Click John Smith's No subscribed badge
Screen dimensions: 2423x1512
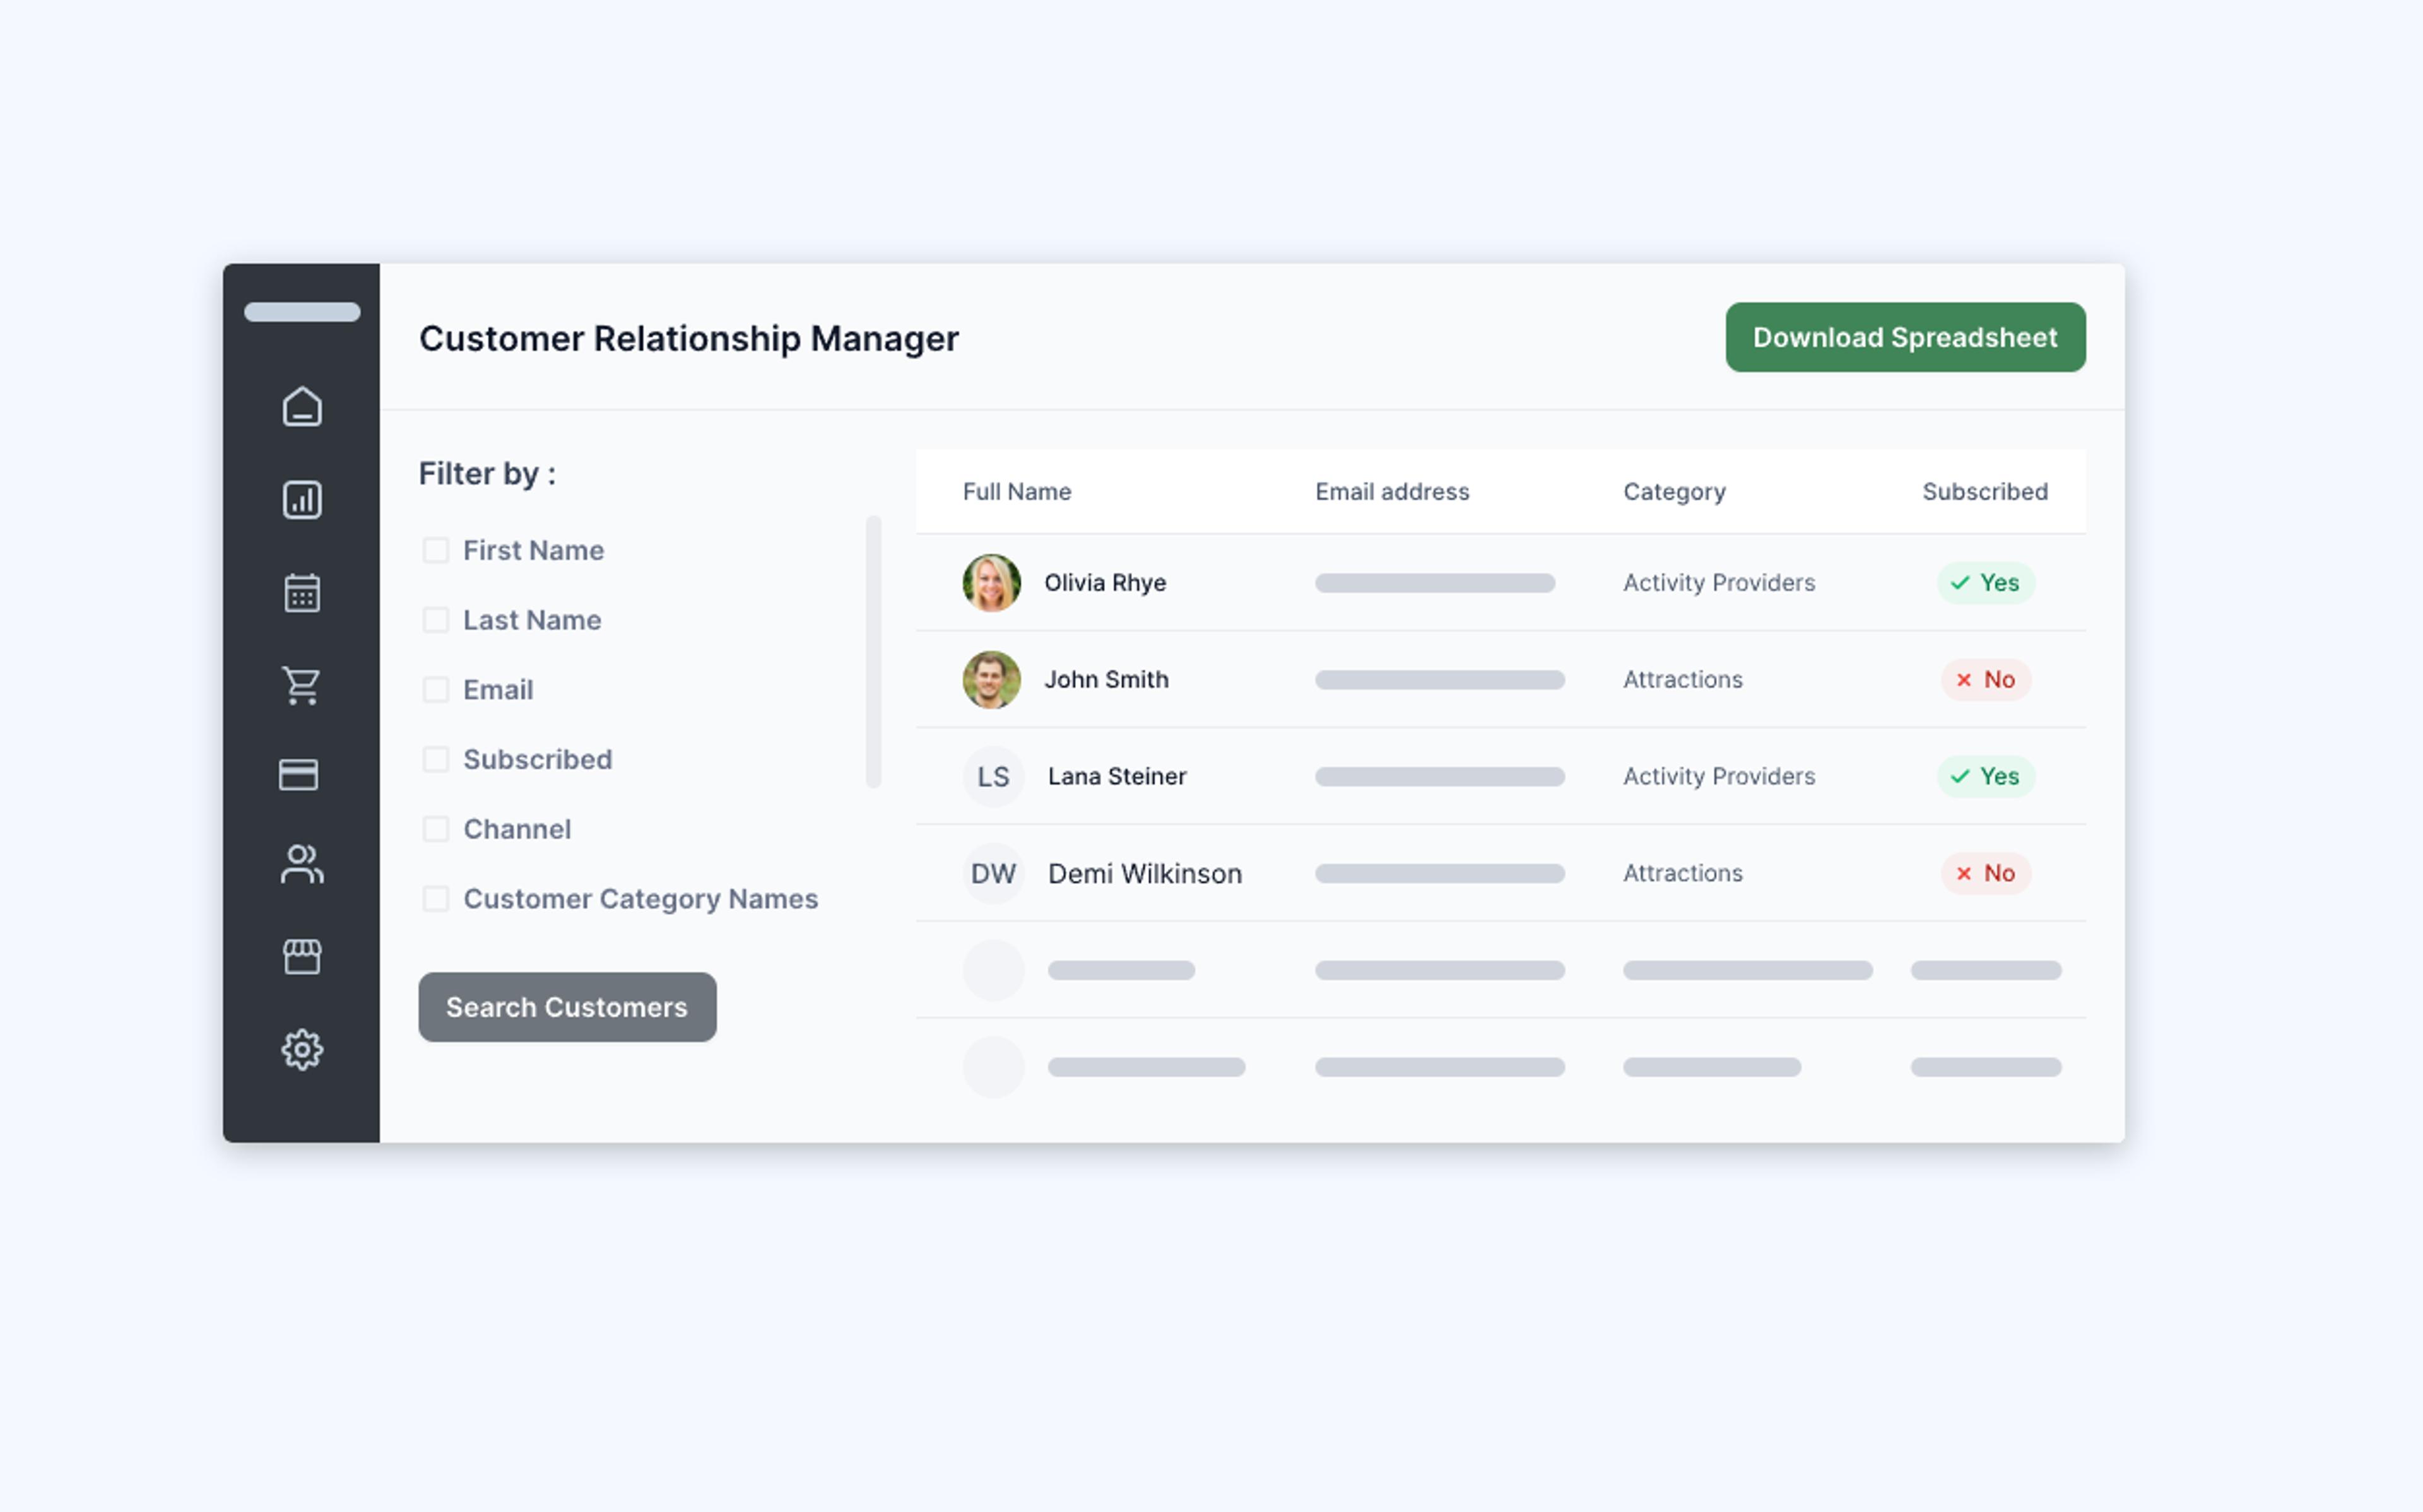[x=1986, y=680]
